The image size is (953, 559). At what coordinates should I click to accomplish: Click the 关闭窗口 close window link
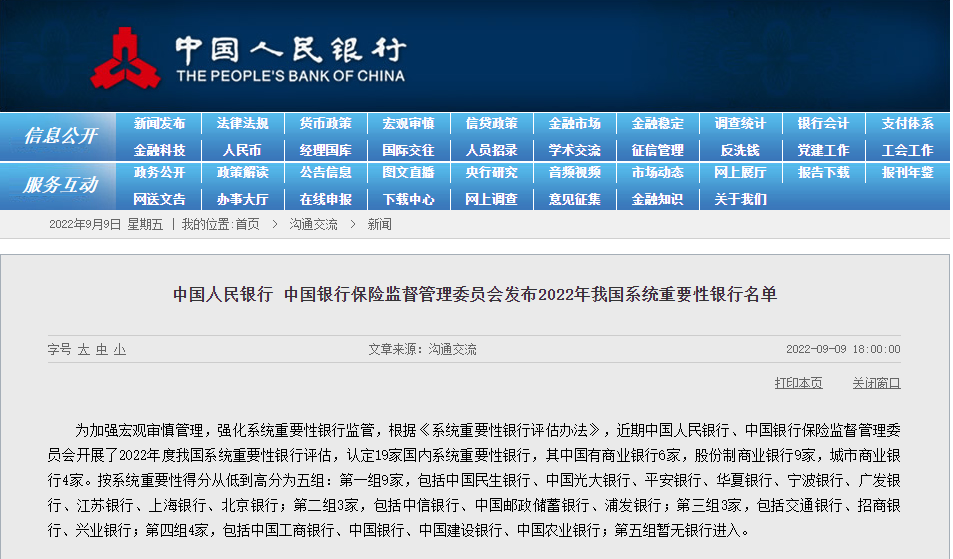pos(876,383)
